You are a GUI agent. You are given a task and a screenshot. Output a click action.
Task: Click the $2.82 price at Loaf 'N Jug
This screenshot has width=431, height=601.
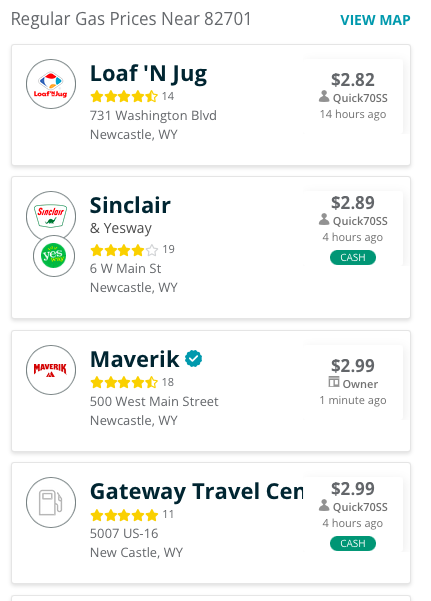coord(353,80)
